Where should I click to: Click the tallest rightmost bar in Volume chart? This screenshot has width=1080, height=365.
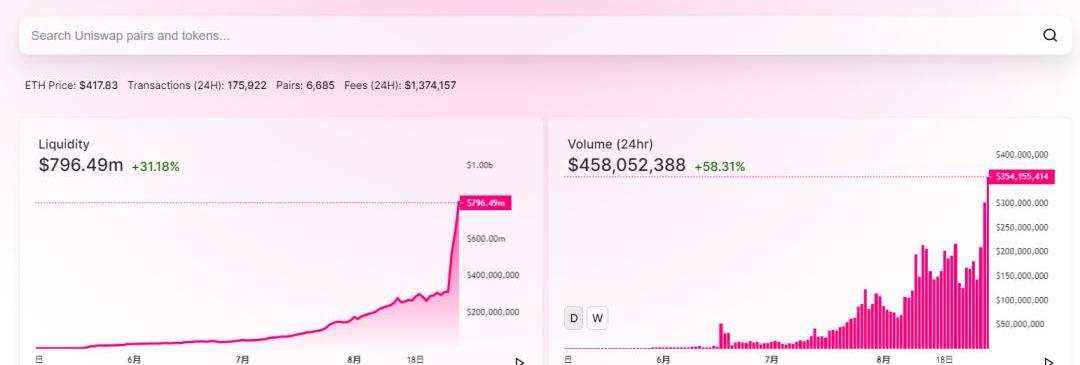click(989, 262)
